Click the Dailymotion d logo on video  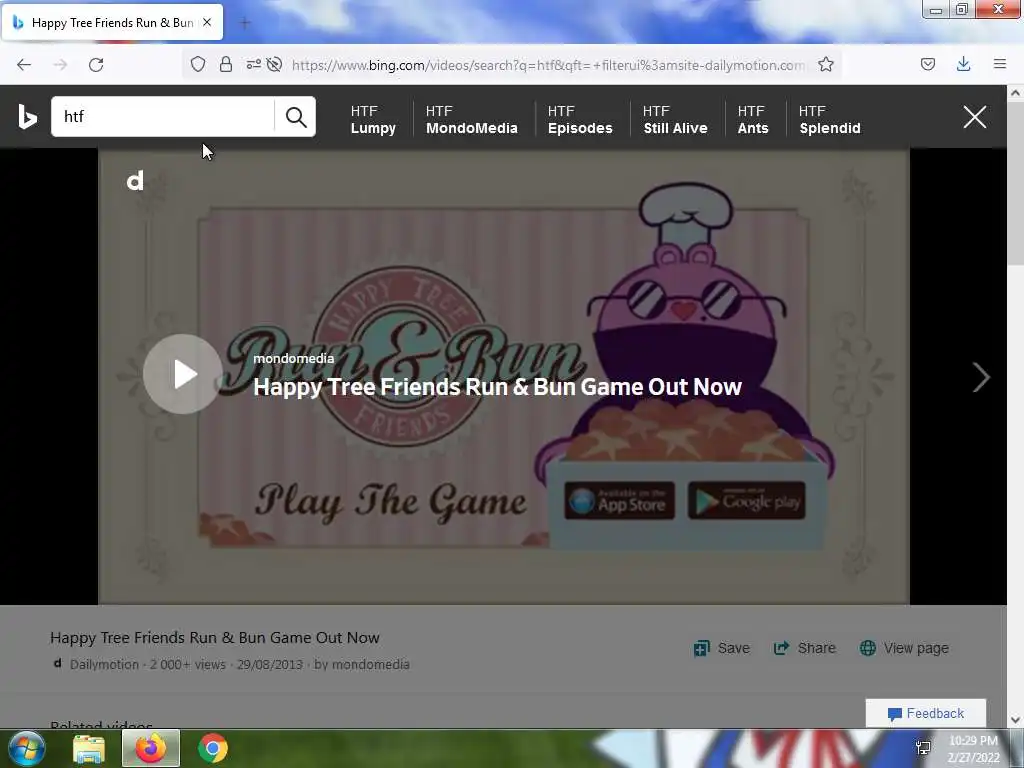pyautogui.click(x=135, y=181)
